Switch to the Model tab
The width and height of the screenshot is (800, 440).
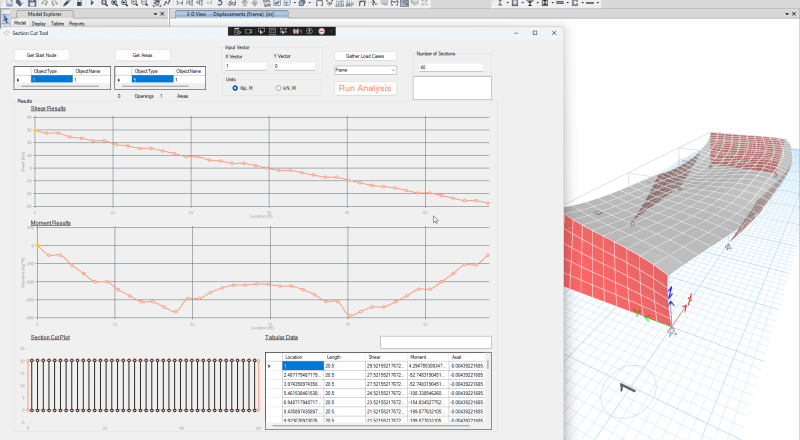click(20, 23)
